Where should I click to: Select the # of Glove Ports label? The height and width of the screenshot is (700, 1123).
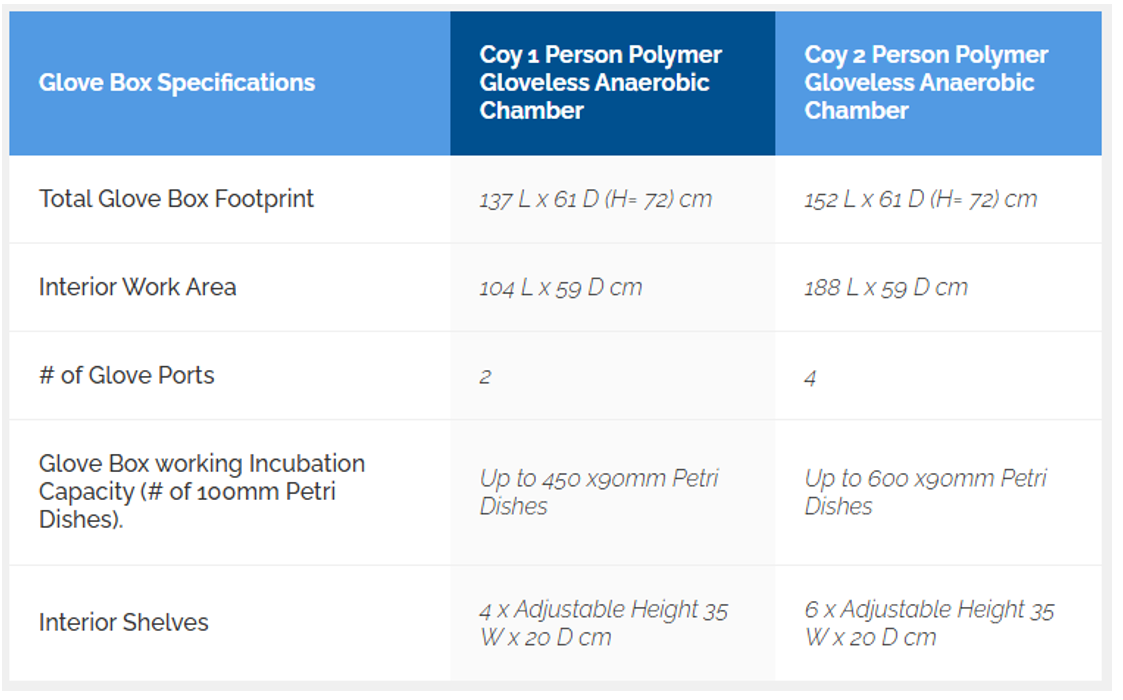coord(127,375)
